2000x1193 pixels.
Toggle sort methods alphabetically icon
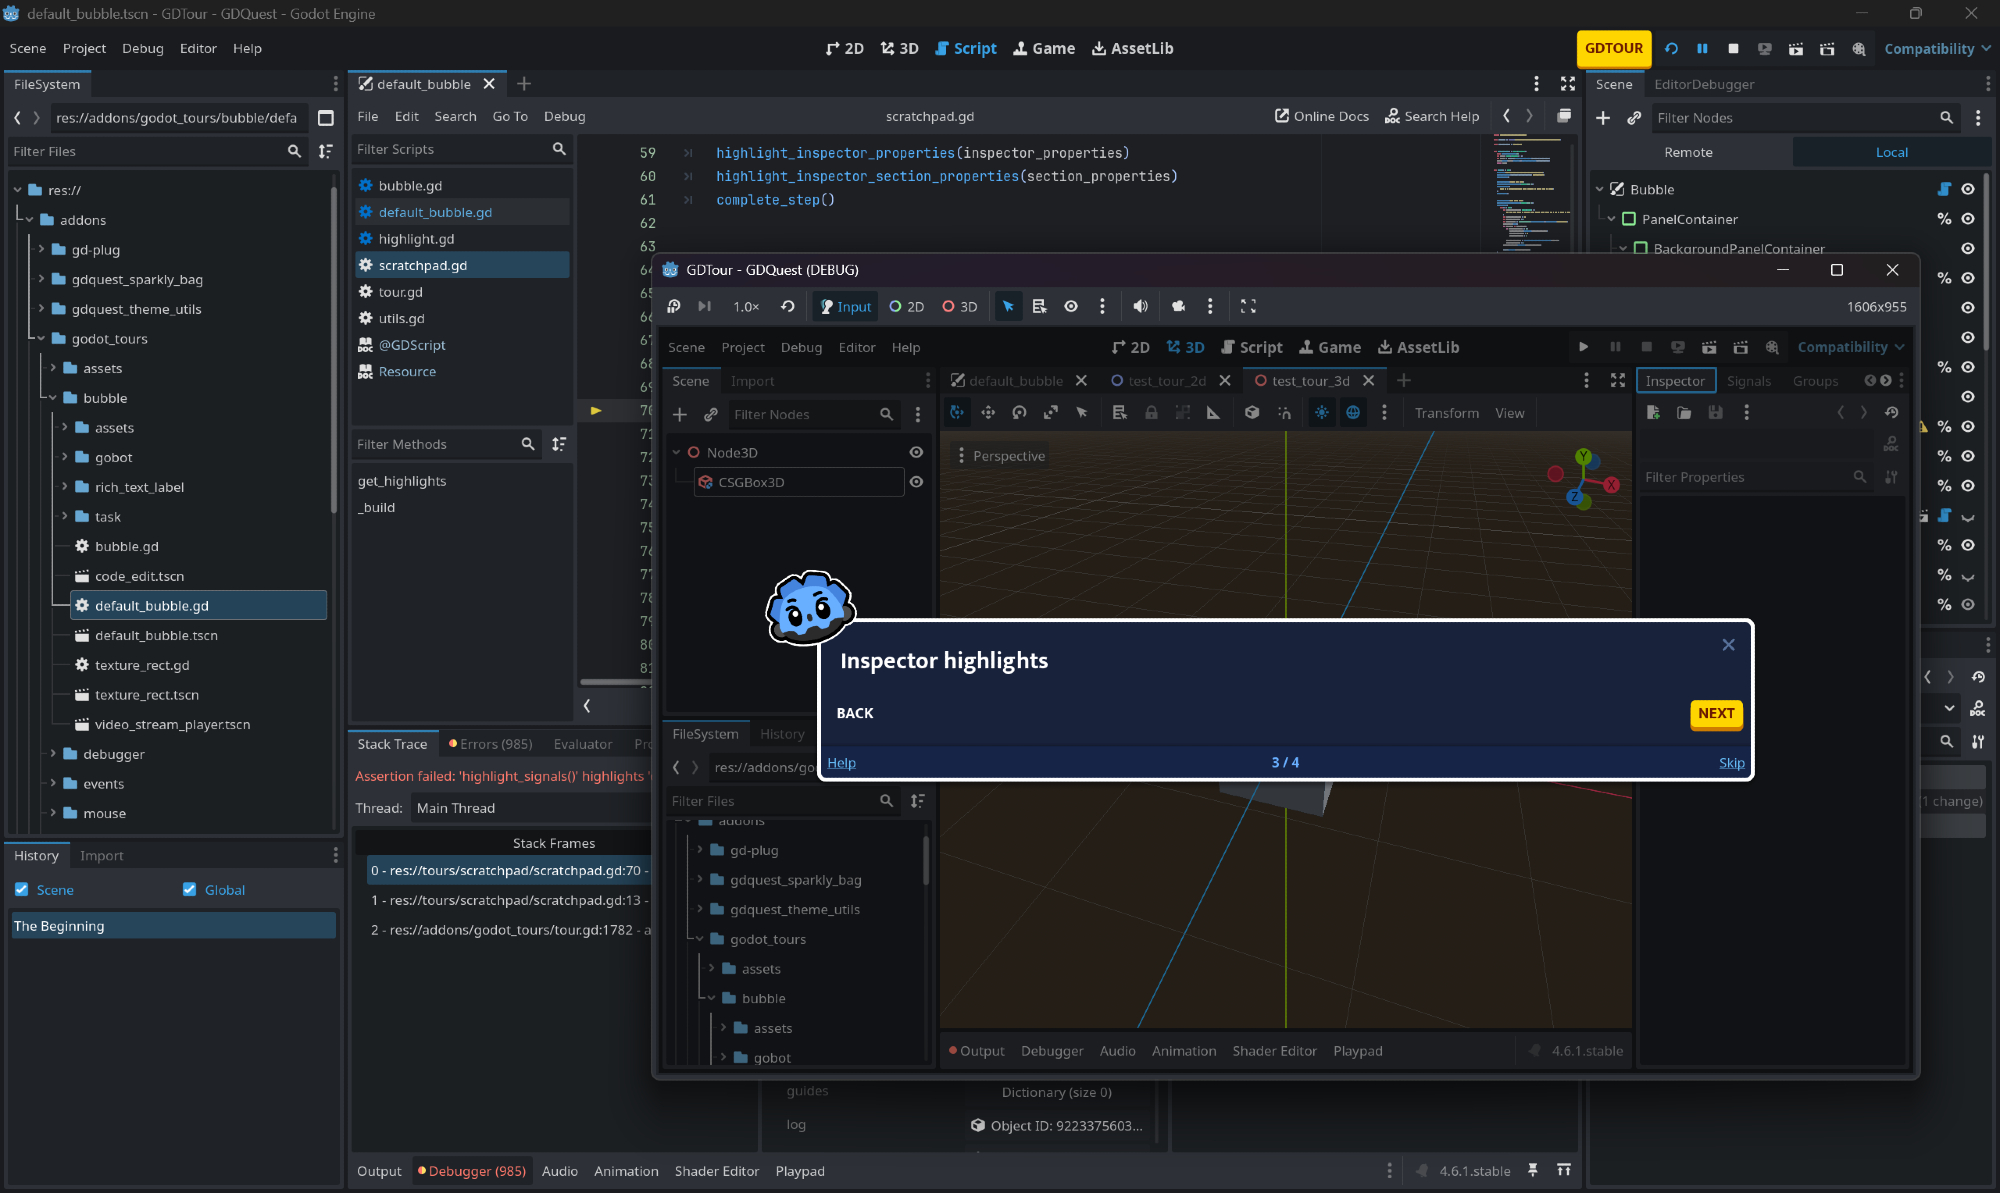559,444
